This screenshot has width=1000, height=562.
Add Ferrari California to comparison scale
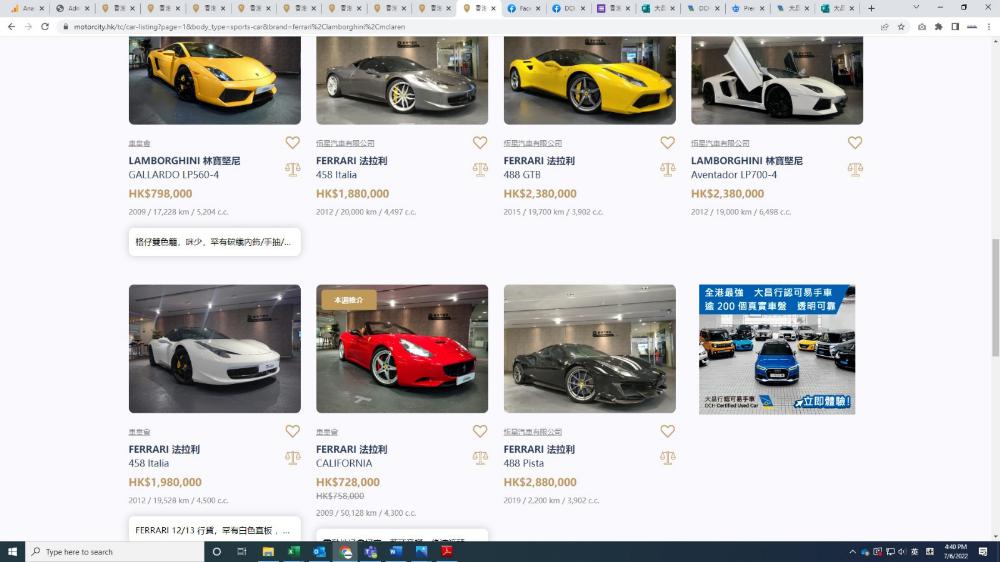[x=480, y=457]
